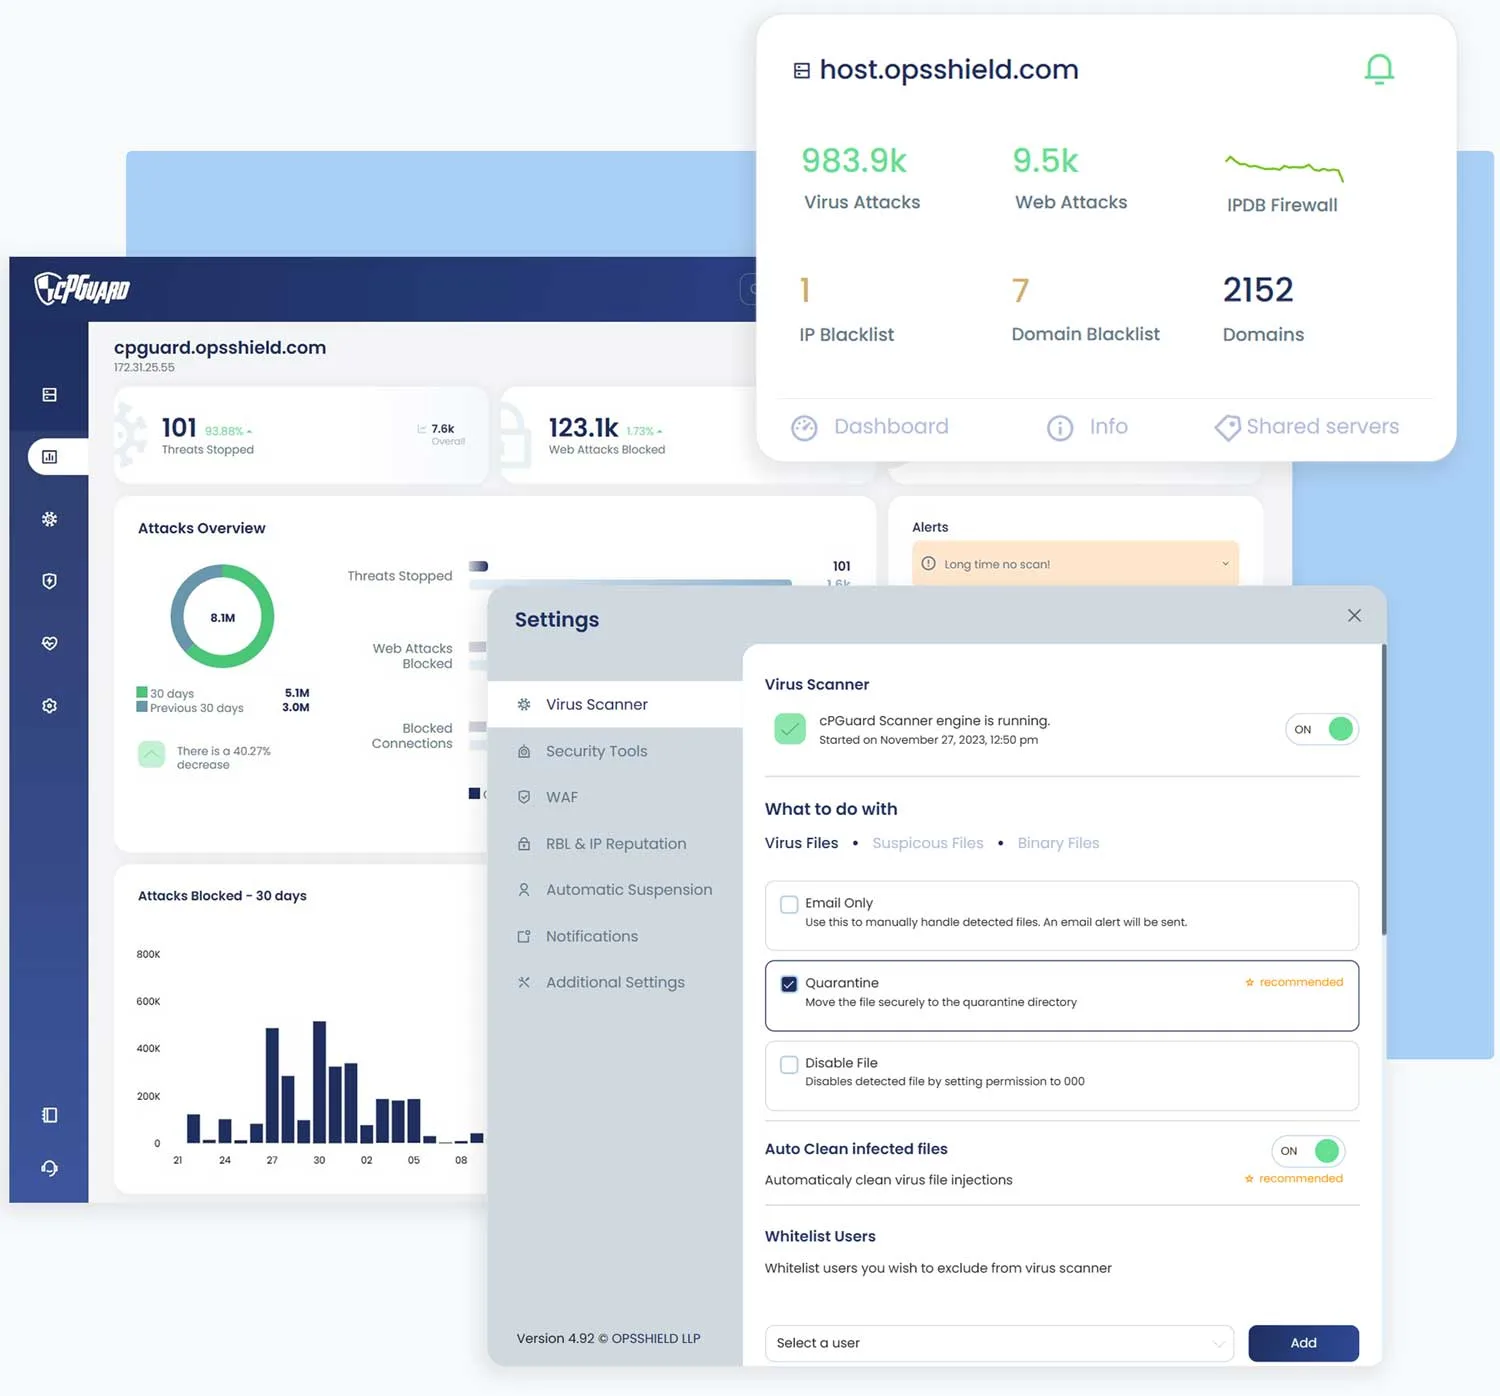Click the green decrease trend icon
Image resolution: width=1500 pixels, height=1396 pixels.
tap(152, 754)
